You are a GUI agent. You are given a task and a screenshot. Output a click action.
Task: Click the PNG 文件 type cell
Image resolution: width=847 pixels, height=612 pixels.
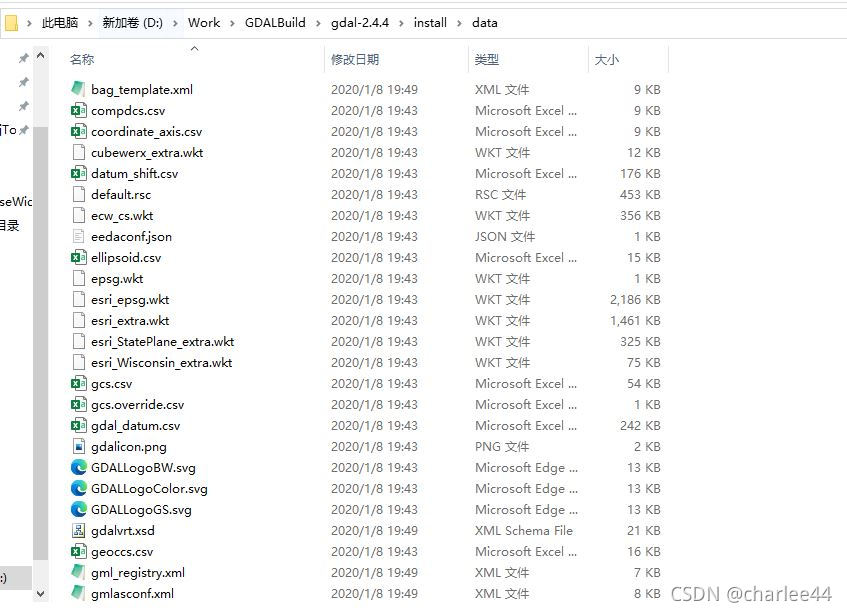click(x=502, y=447)
